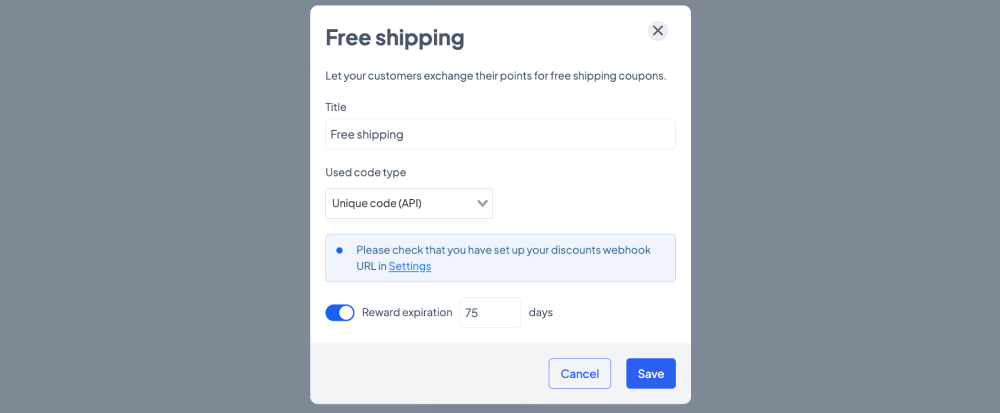Click the customers exchange points description text
1000x413 pixels.
496,76
